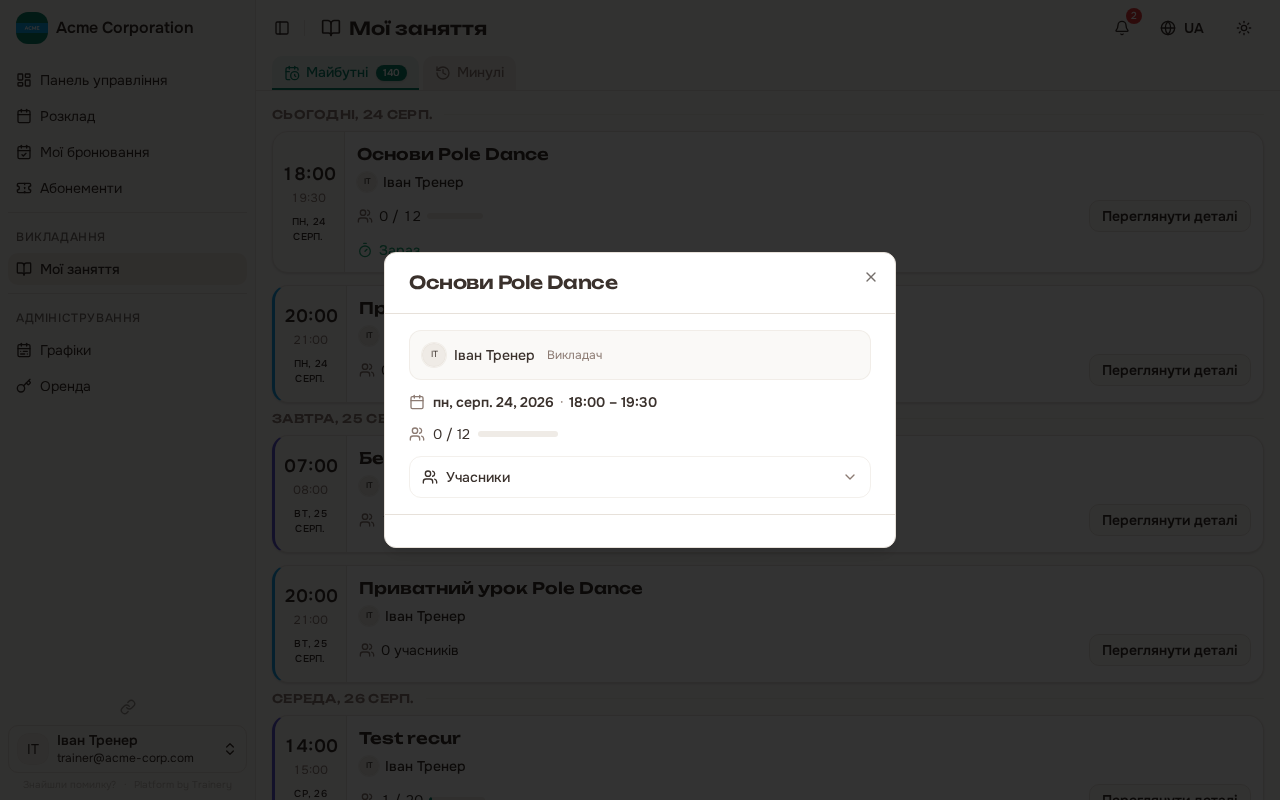The width and height of the screenshot is (1280, 800).
Task: Click the Мої заняття book icon in sidebar
Action: point(24,269)
